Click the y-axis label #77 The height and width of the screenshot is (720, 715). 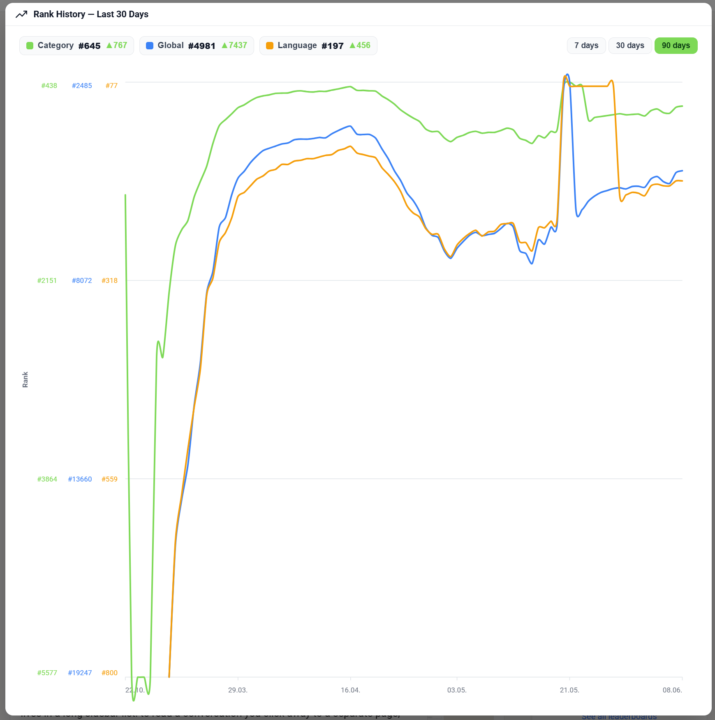(x=112, y=85)
